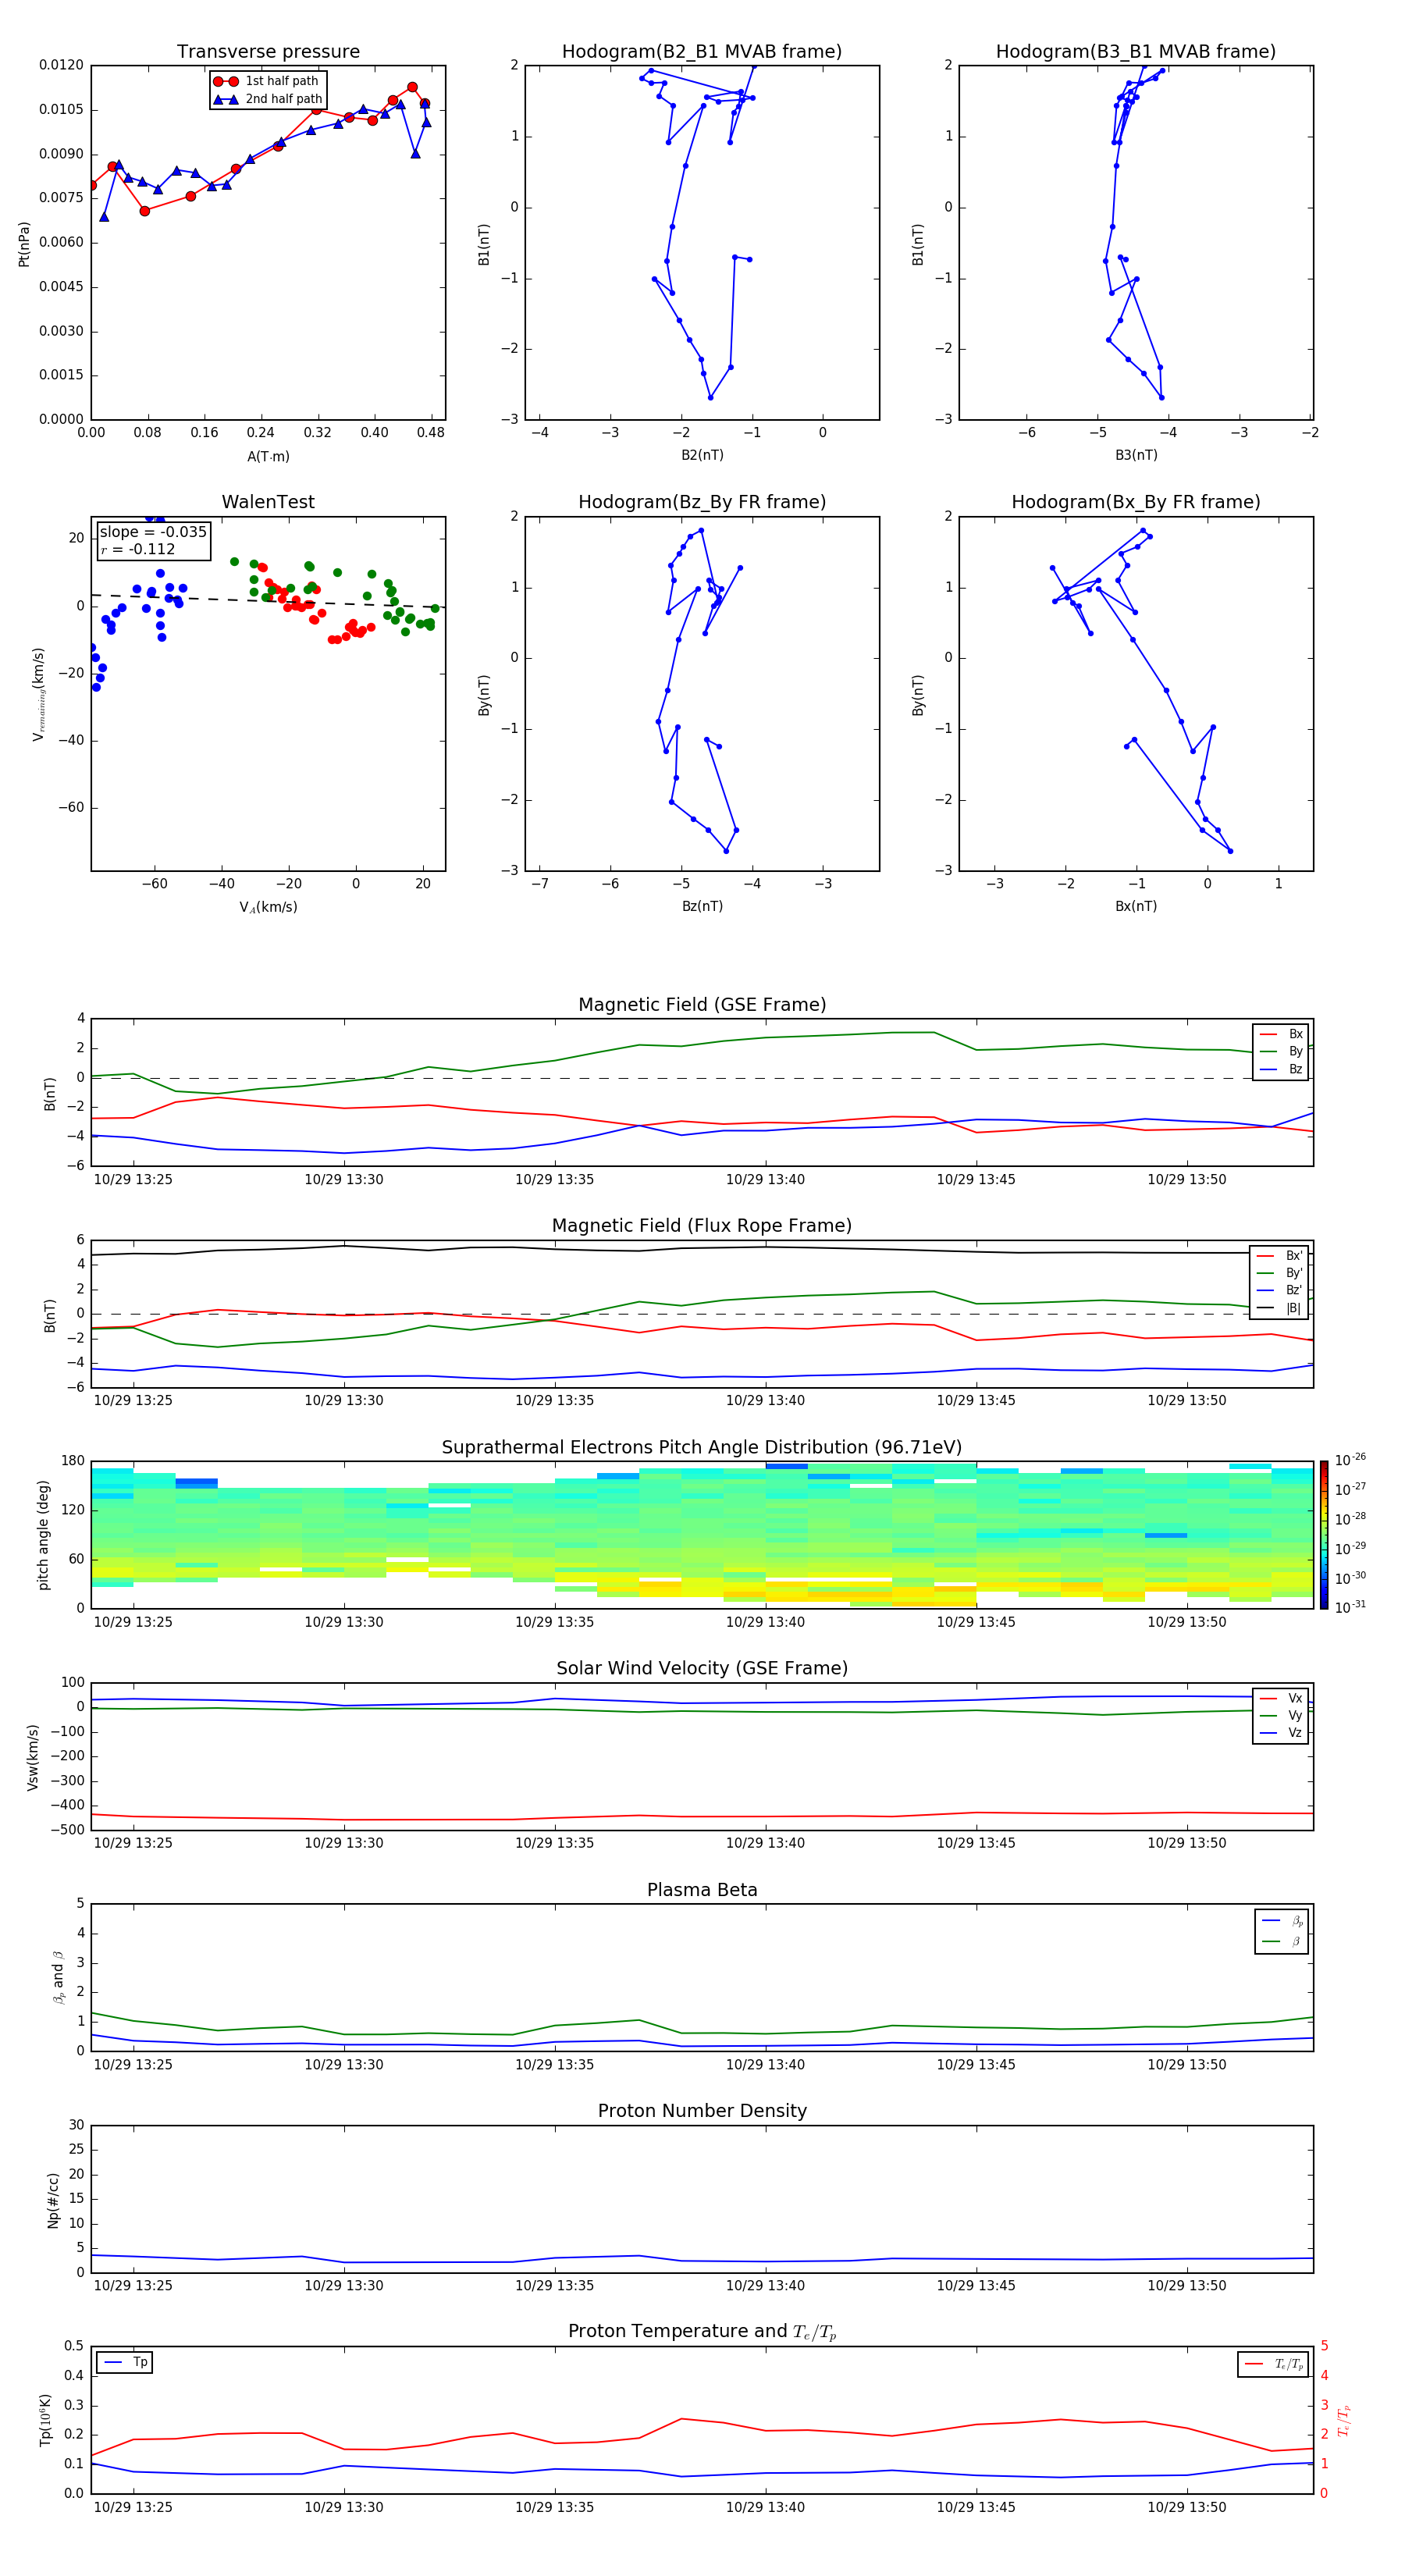Click 'Hodogram(Bz_By FR frame)' title

click(x=702, y=502)
